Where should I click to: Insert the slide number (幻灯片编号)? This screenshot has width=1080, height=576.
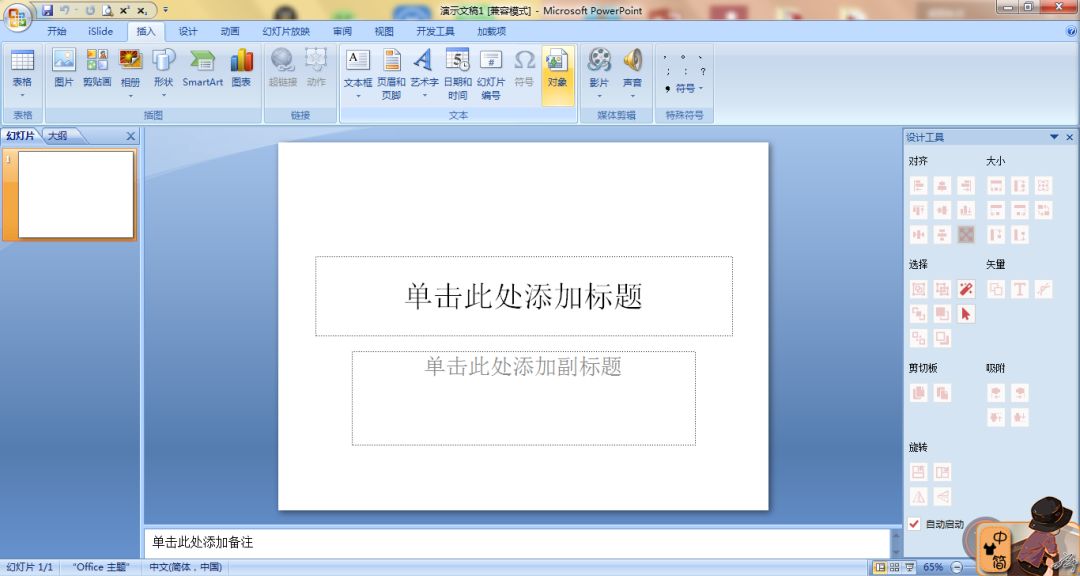(x=491, y=71)
